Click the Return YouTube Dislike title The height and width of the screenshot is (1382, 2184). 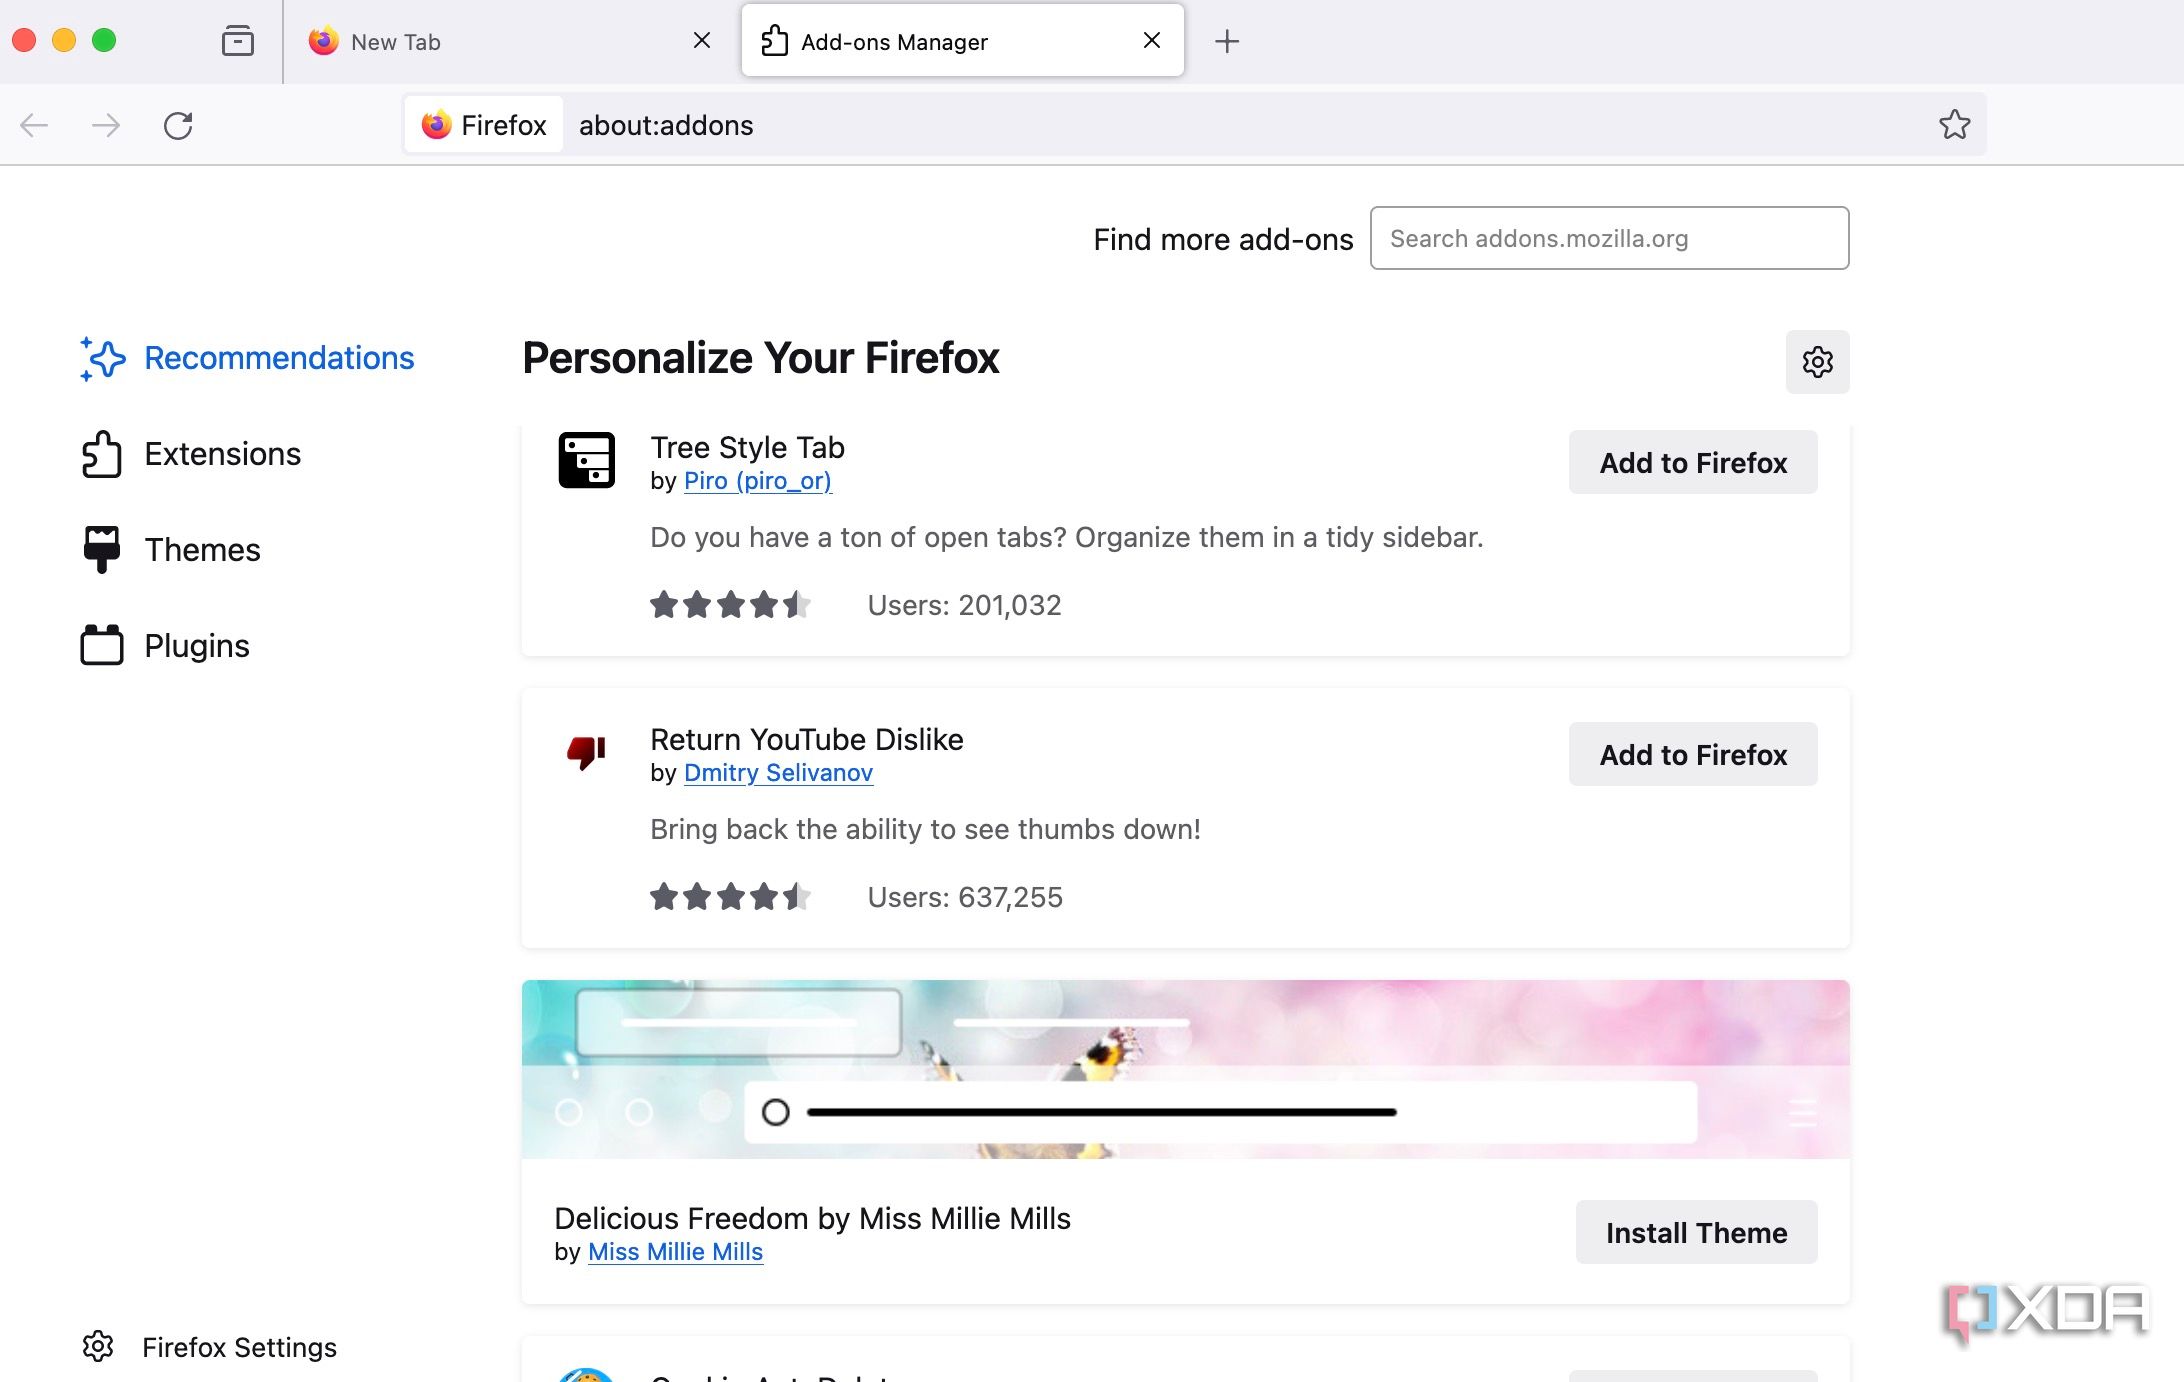click(806, 739)
